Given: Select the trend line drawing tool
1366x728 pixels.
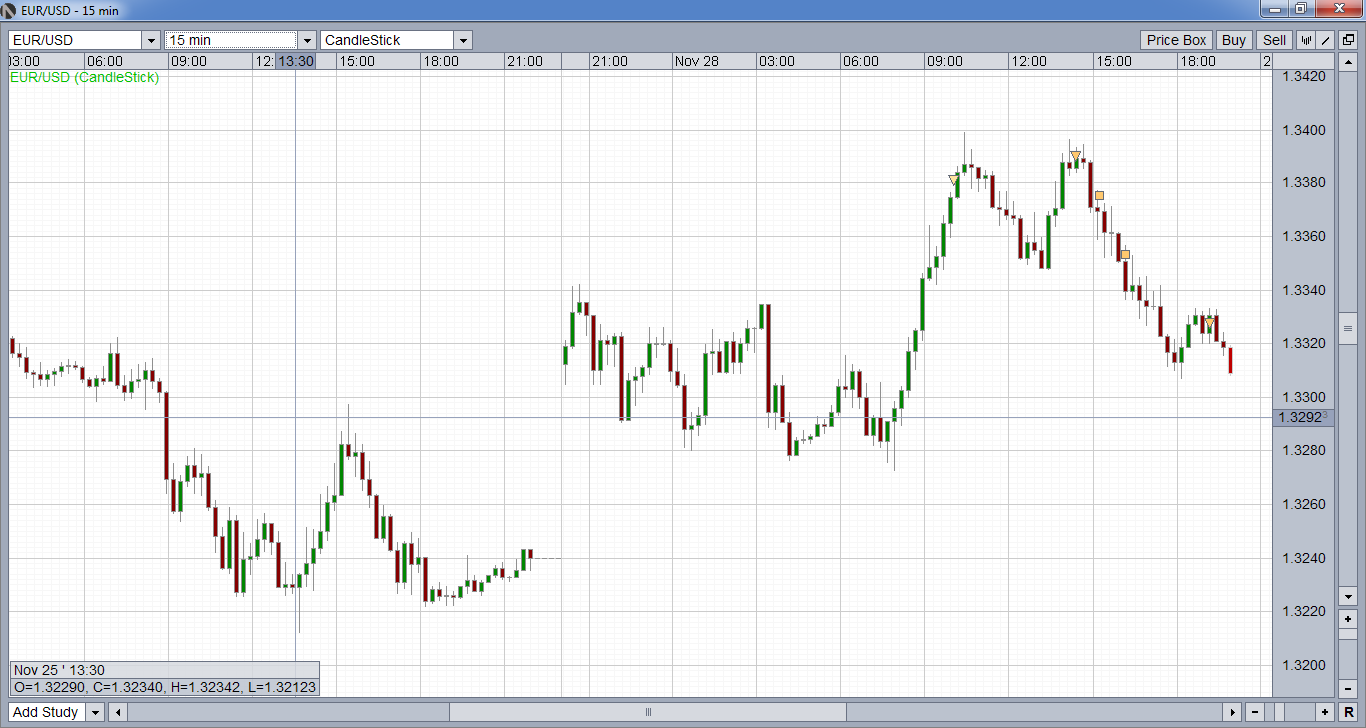Looking at the screenshot, I should tap(1326, 40).
